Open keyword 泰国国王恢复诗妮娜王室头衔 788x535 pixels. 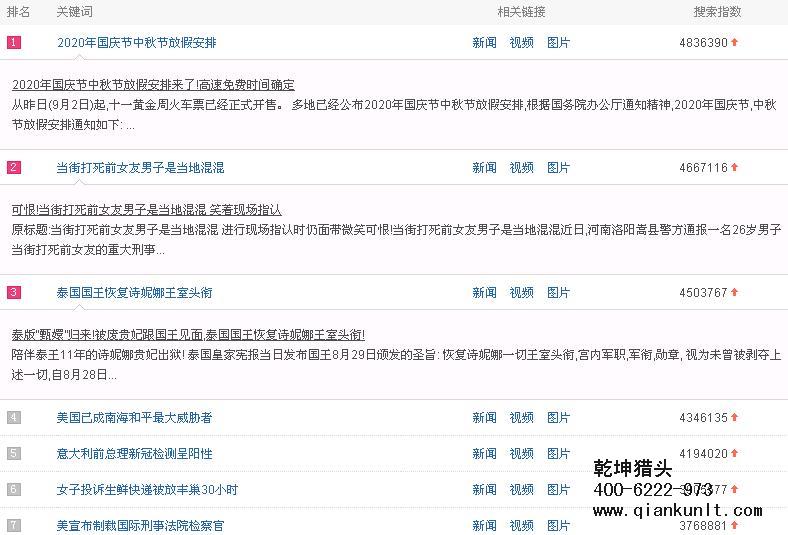click(x=134, y=293)
